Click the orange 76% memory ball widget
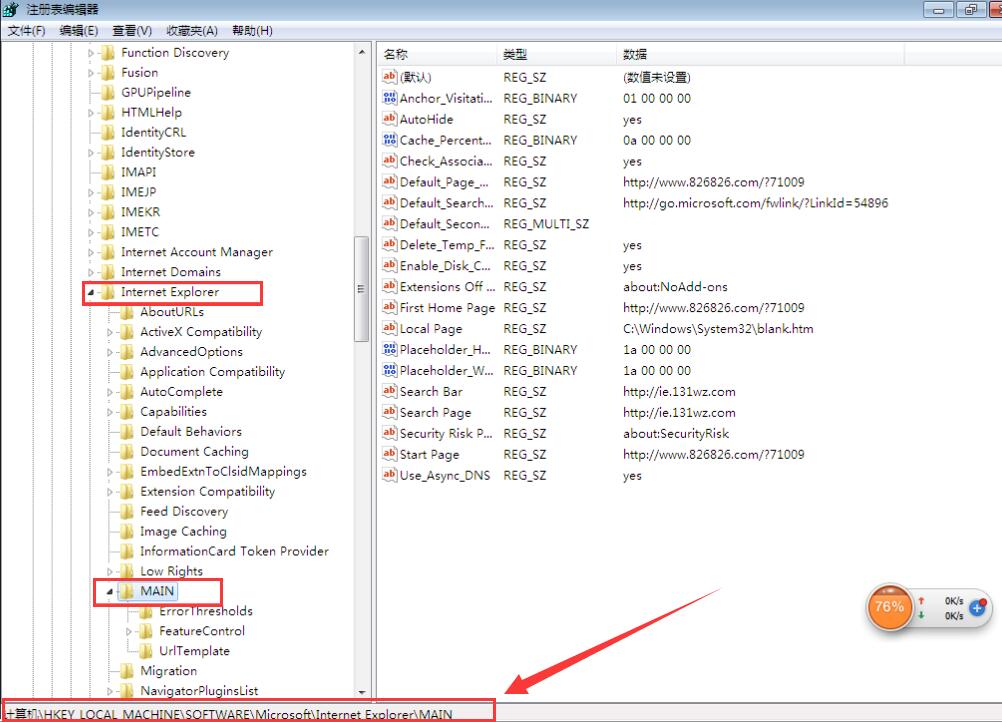 (888, 606)
